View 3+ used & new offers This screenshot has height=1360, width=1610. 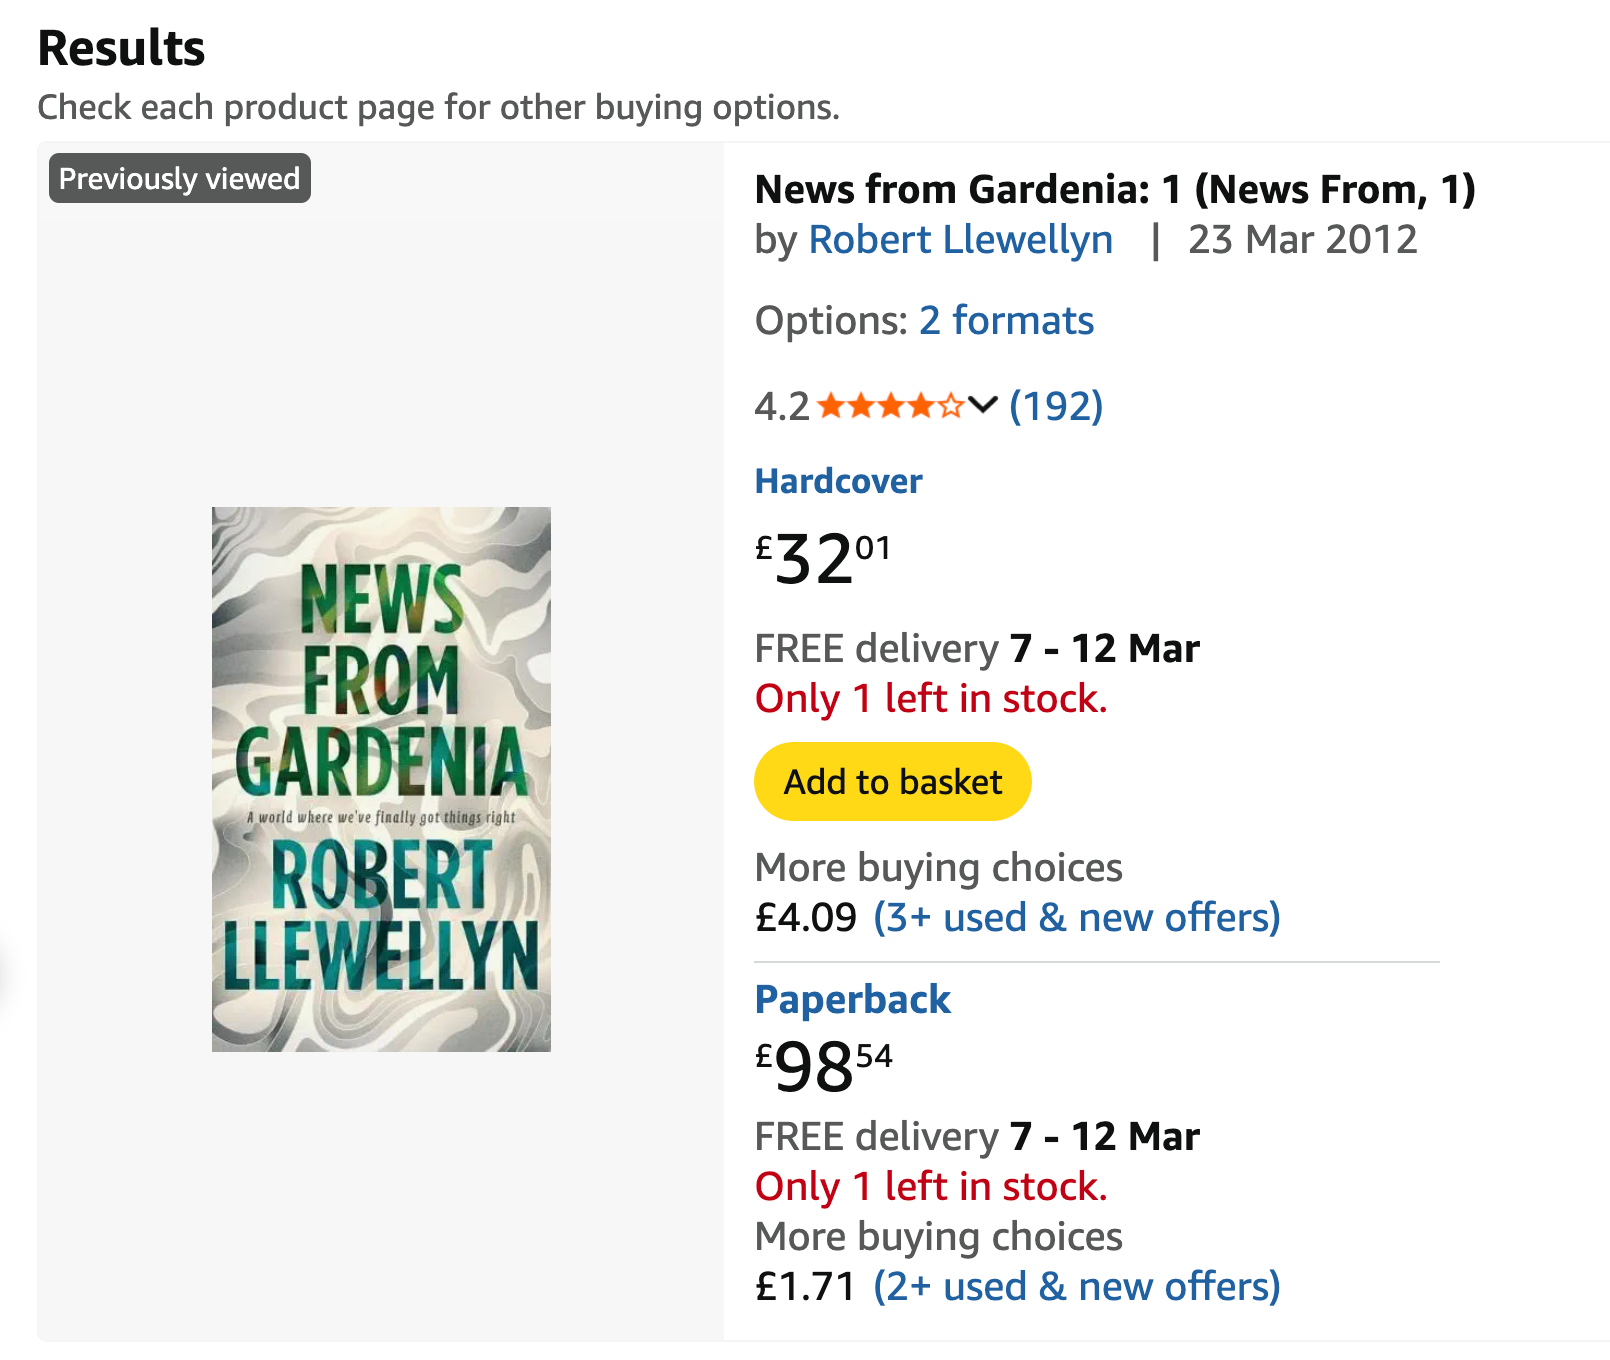(x=1076, y=917)
